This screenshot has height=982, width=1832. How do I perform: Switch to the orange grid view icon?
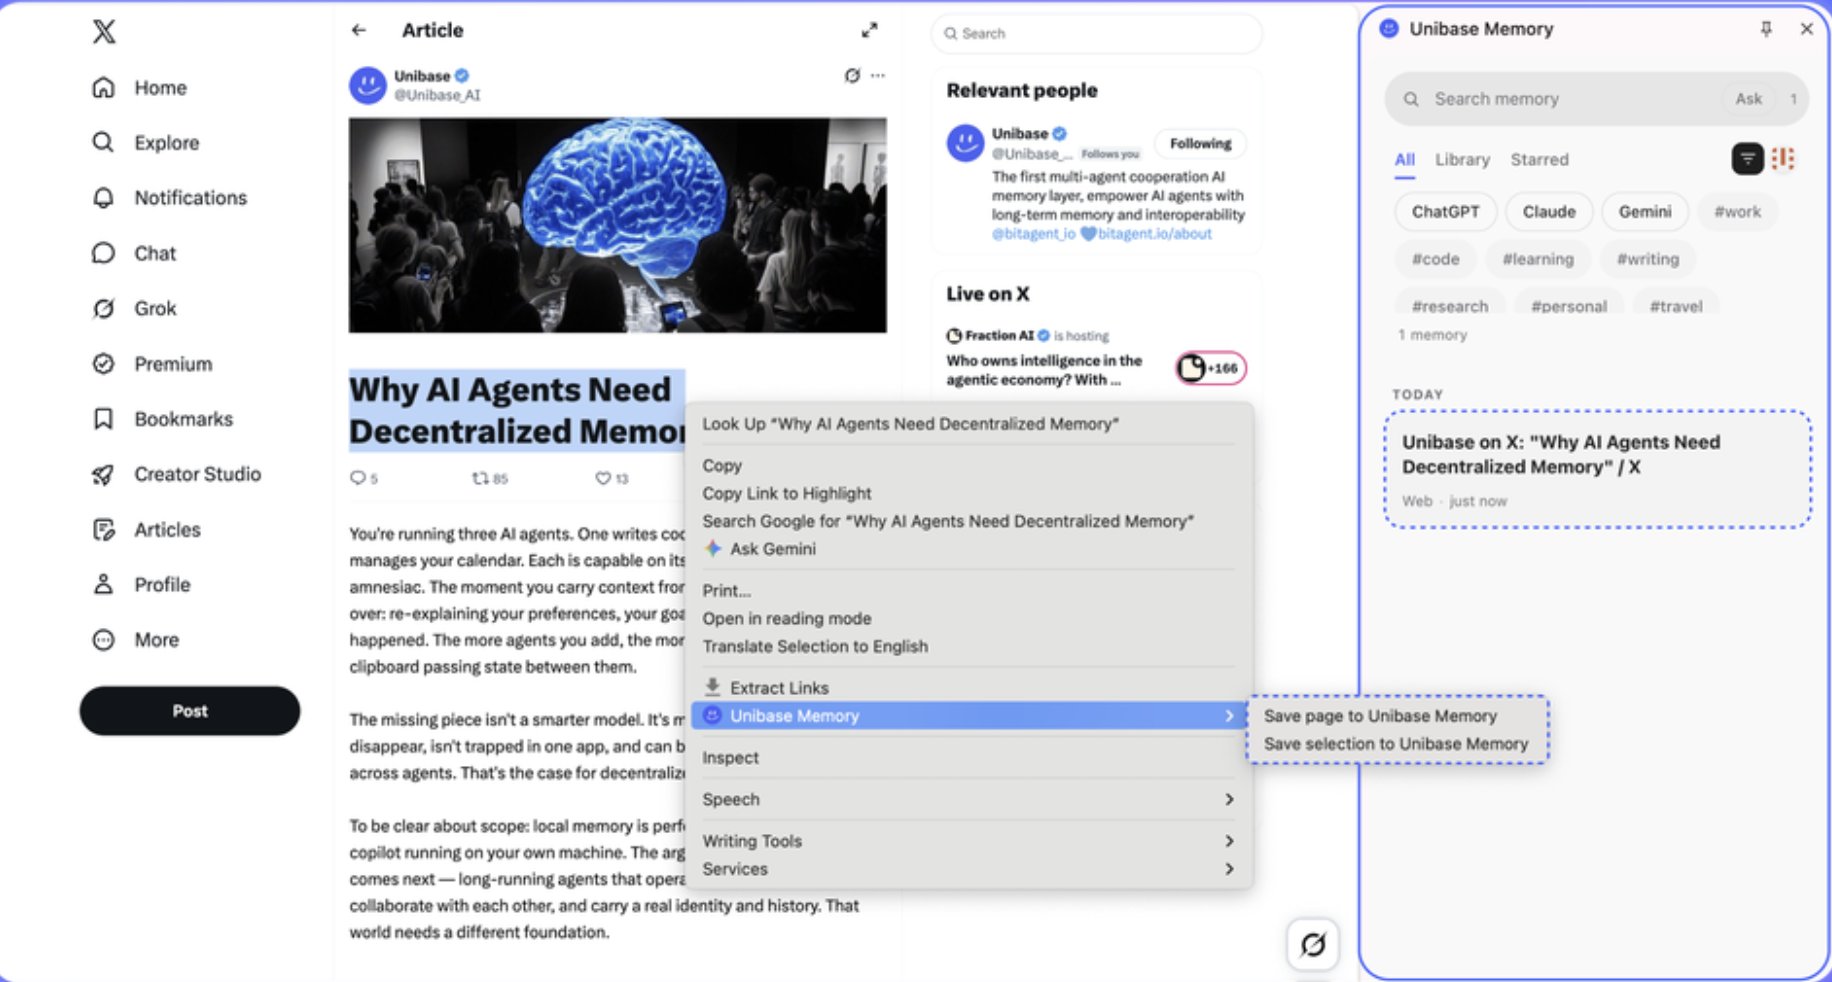[1783, 158]
